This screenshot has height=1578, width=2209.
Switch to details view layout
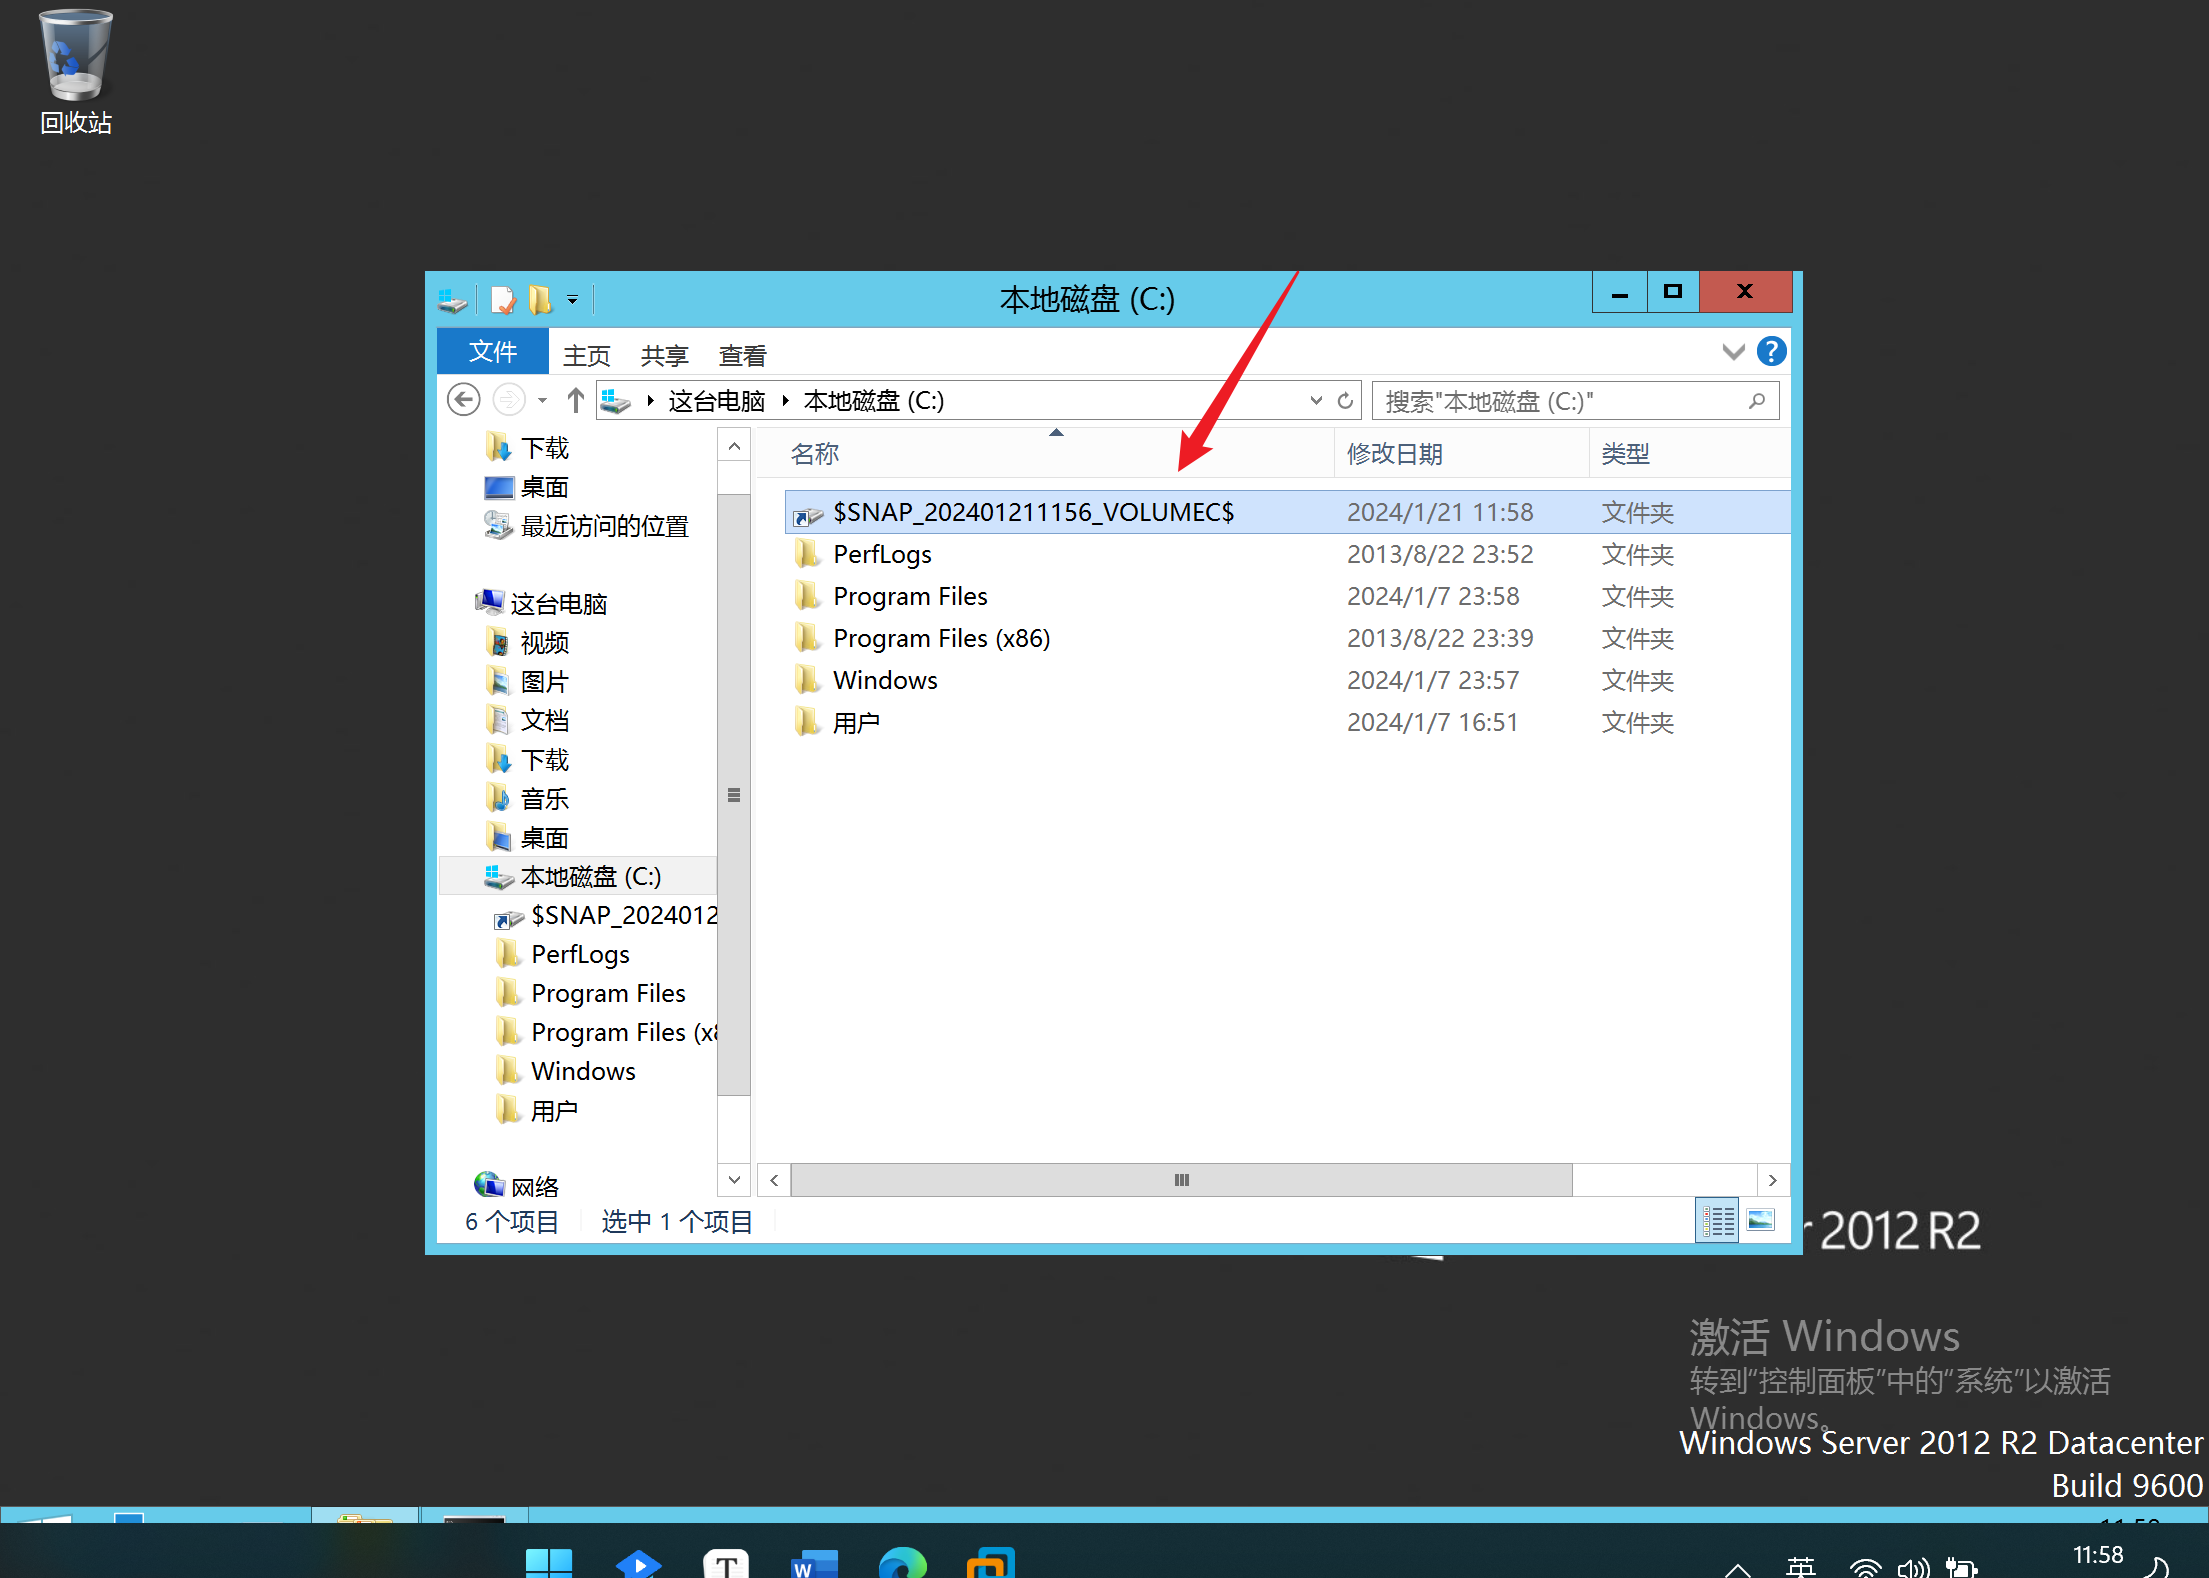[1717, 1221]
